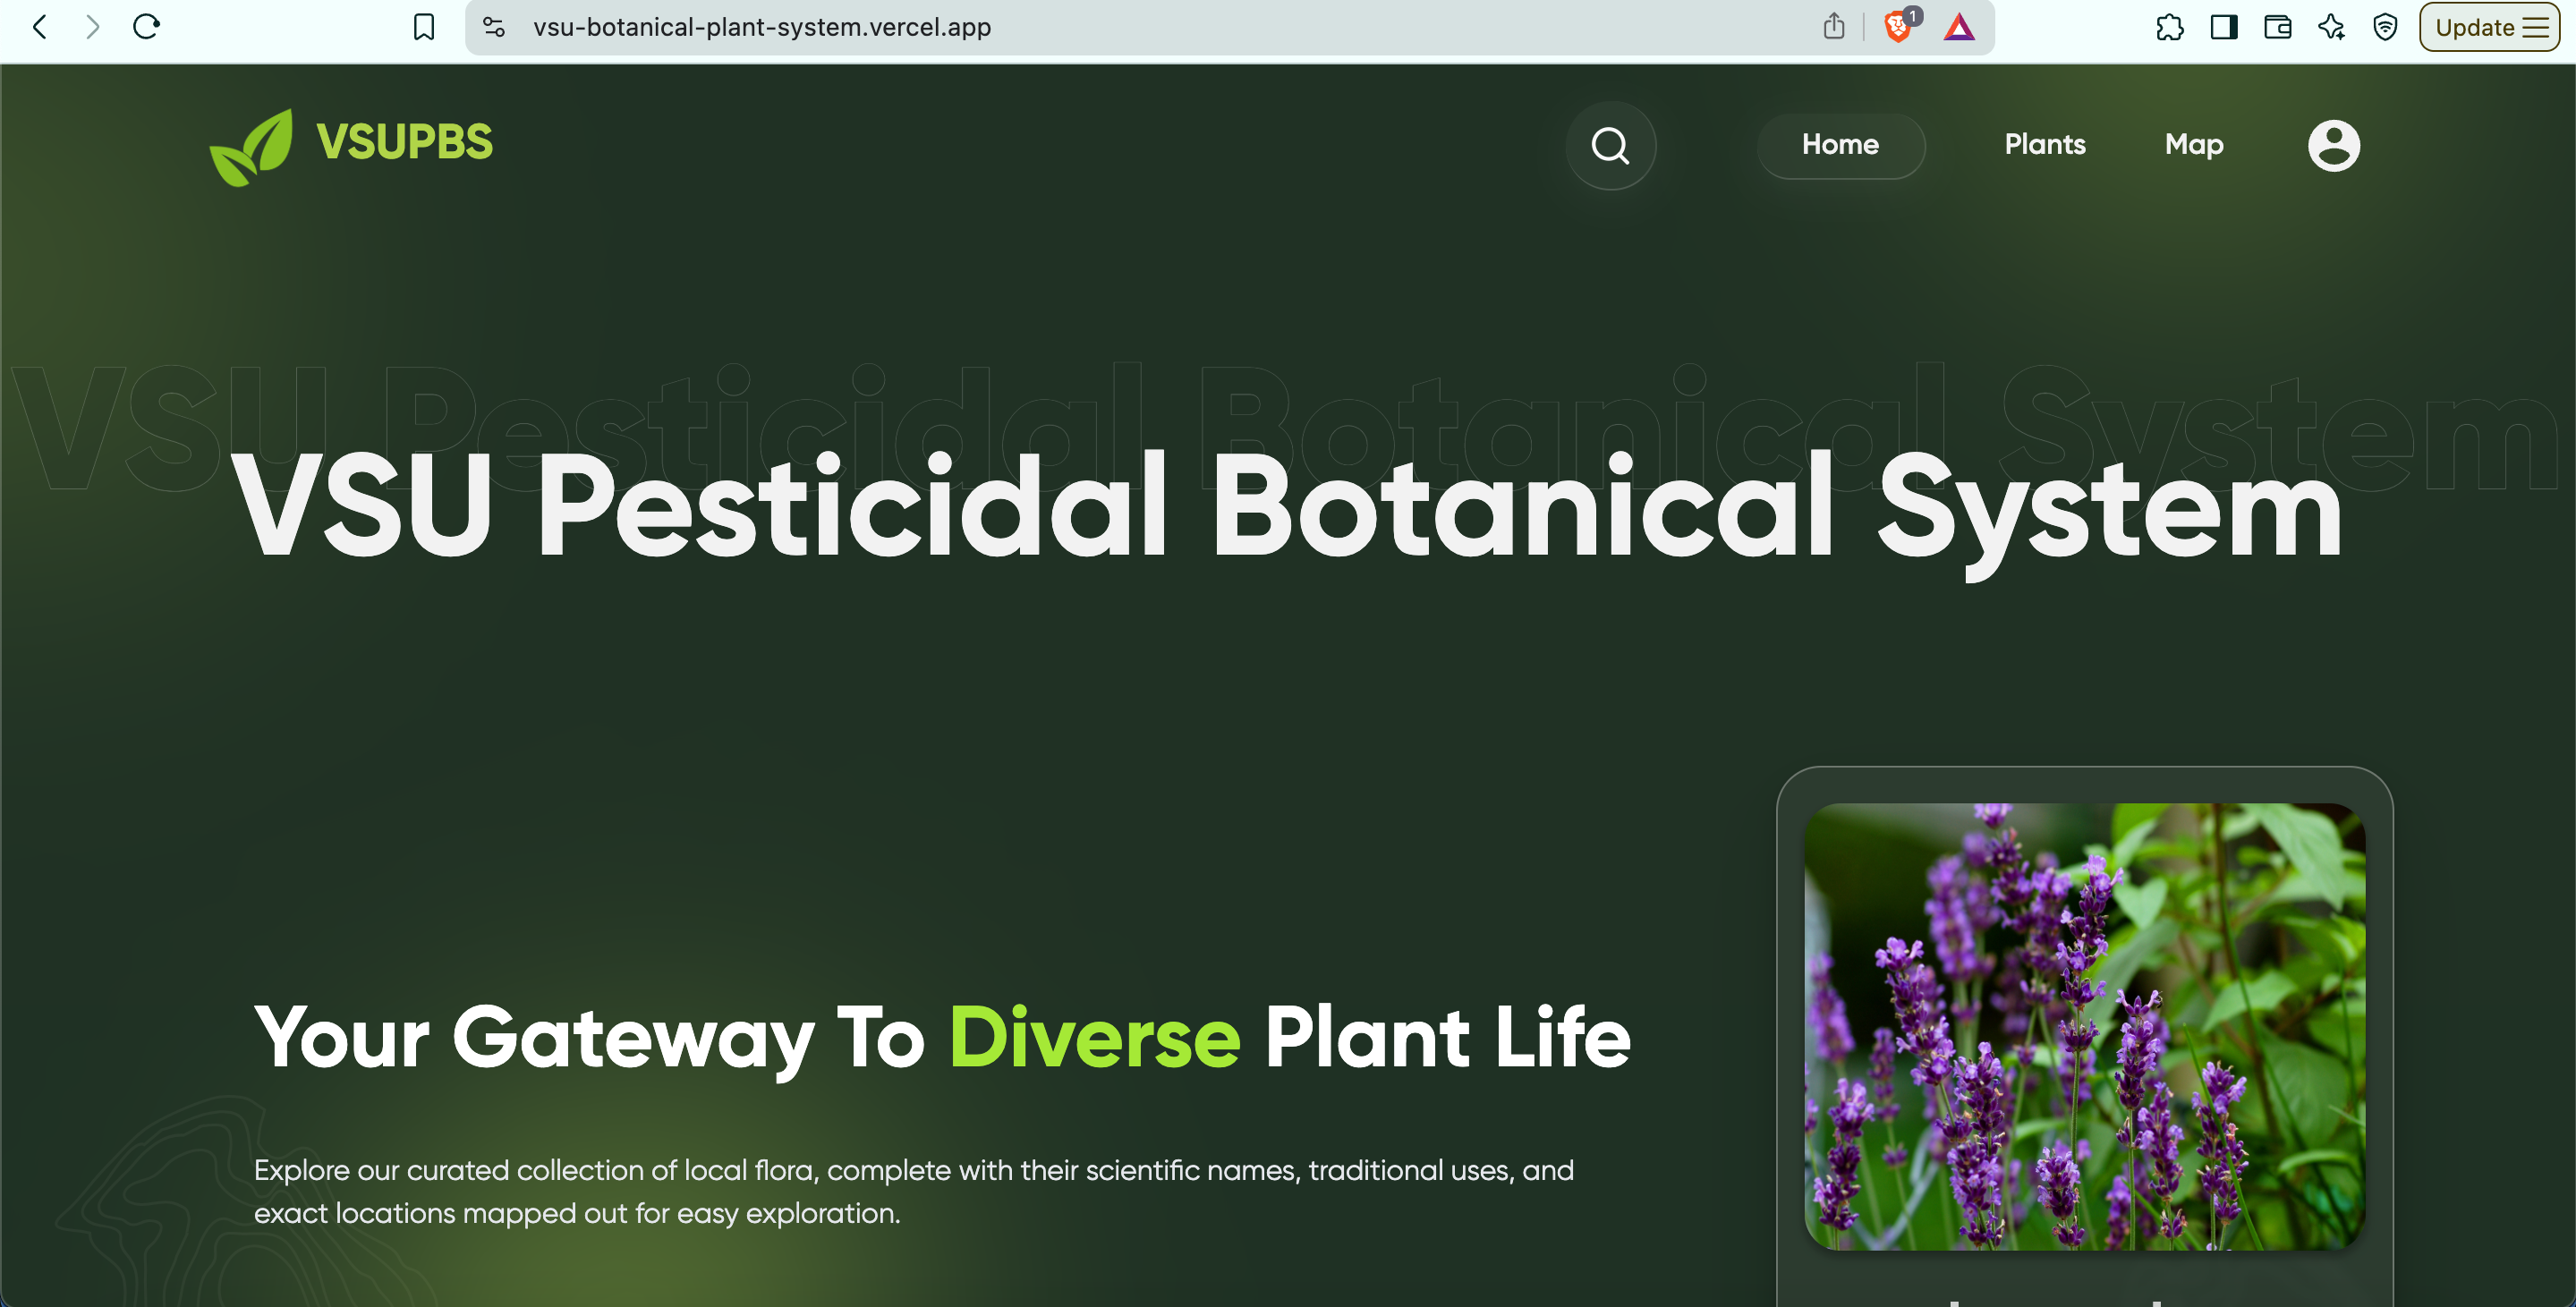Viewport: 2576px width, 1307px height.
Task: Open the Brave Wallet
Action: tap(2278, 27)
